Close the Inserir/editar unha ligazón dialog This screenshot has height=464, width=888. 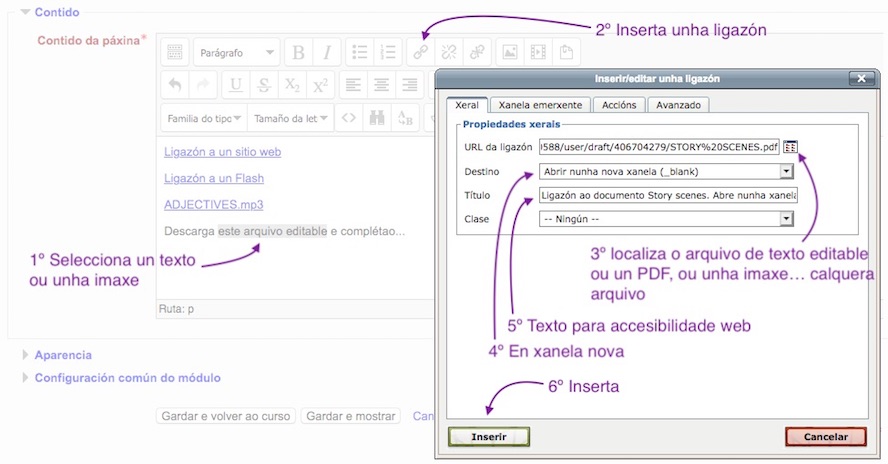click(x=861, y=78)
